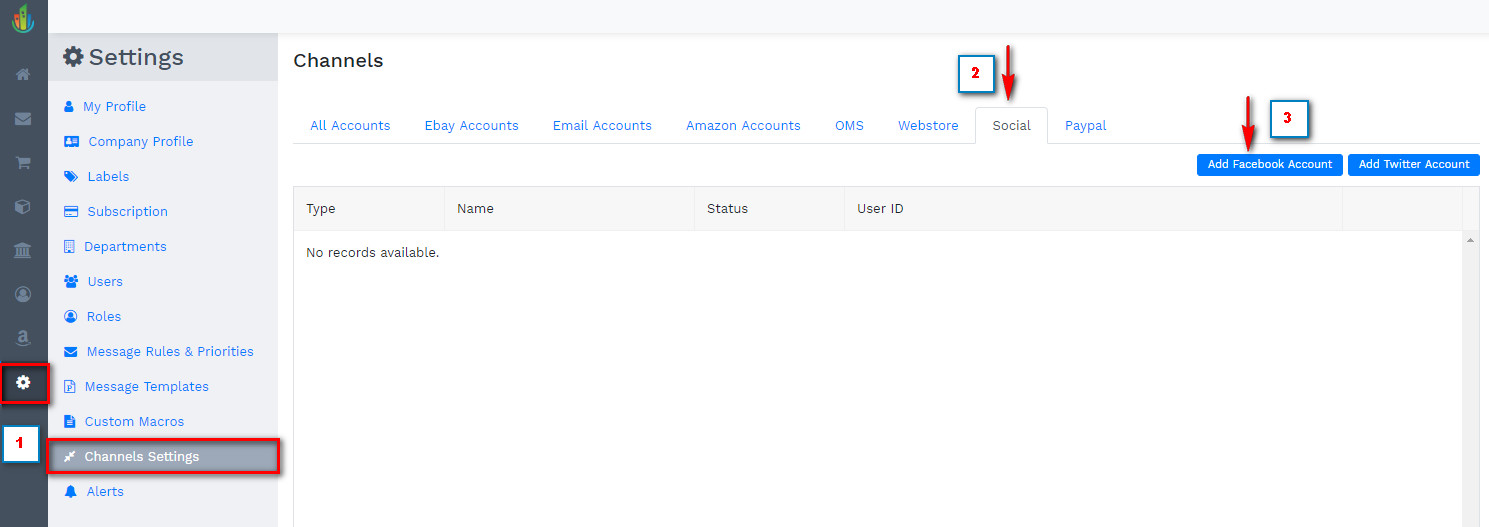Screen dimensions: 1489x527
Task: Open the Ebay Accounts tab
Action: coord(471,126)
